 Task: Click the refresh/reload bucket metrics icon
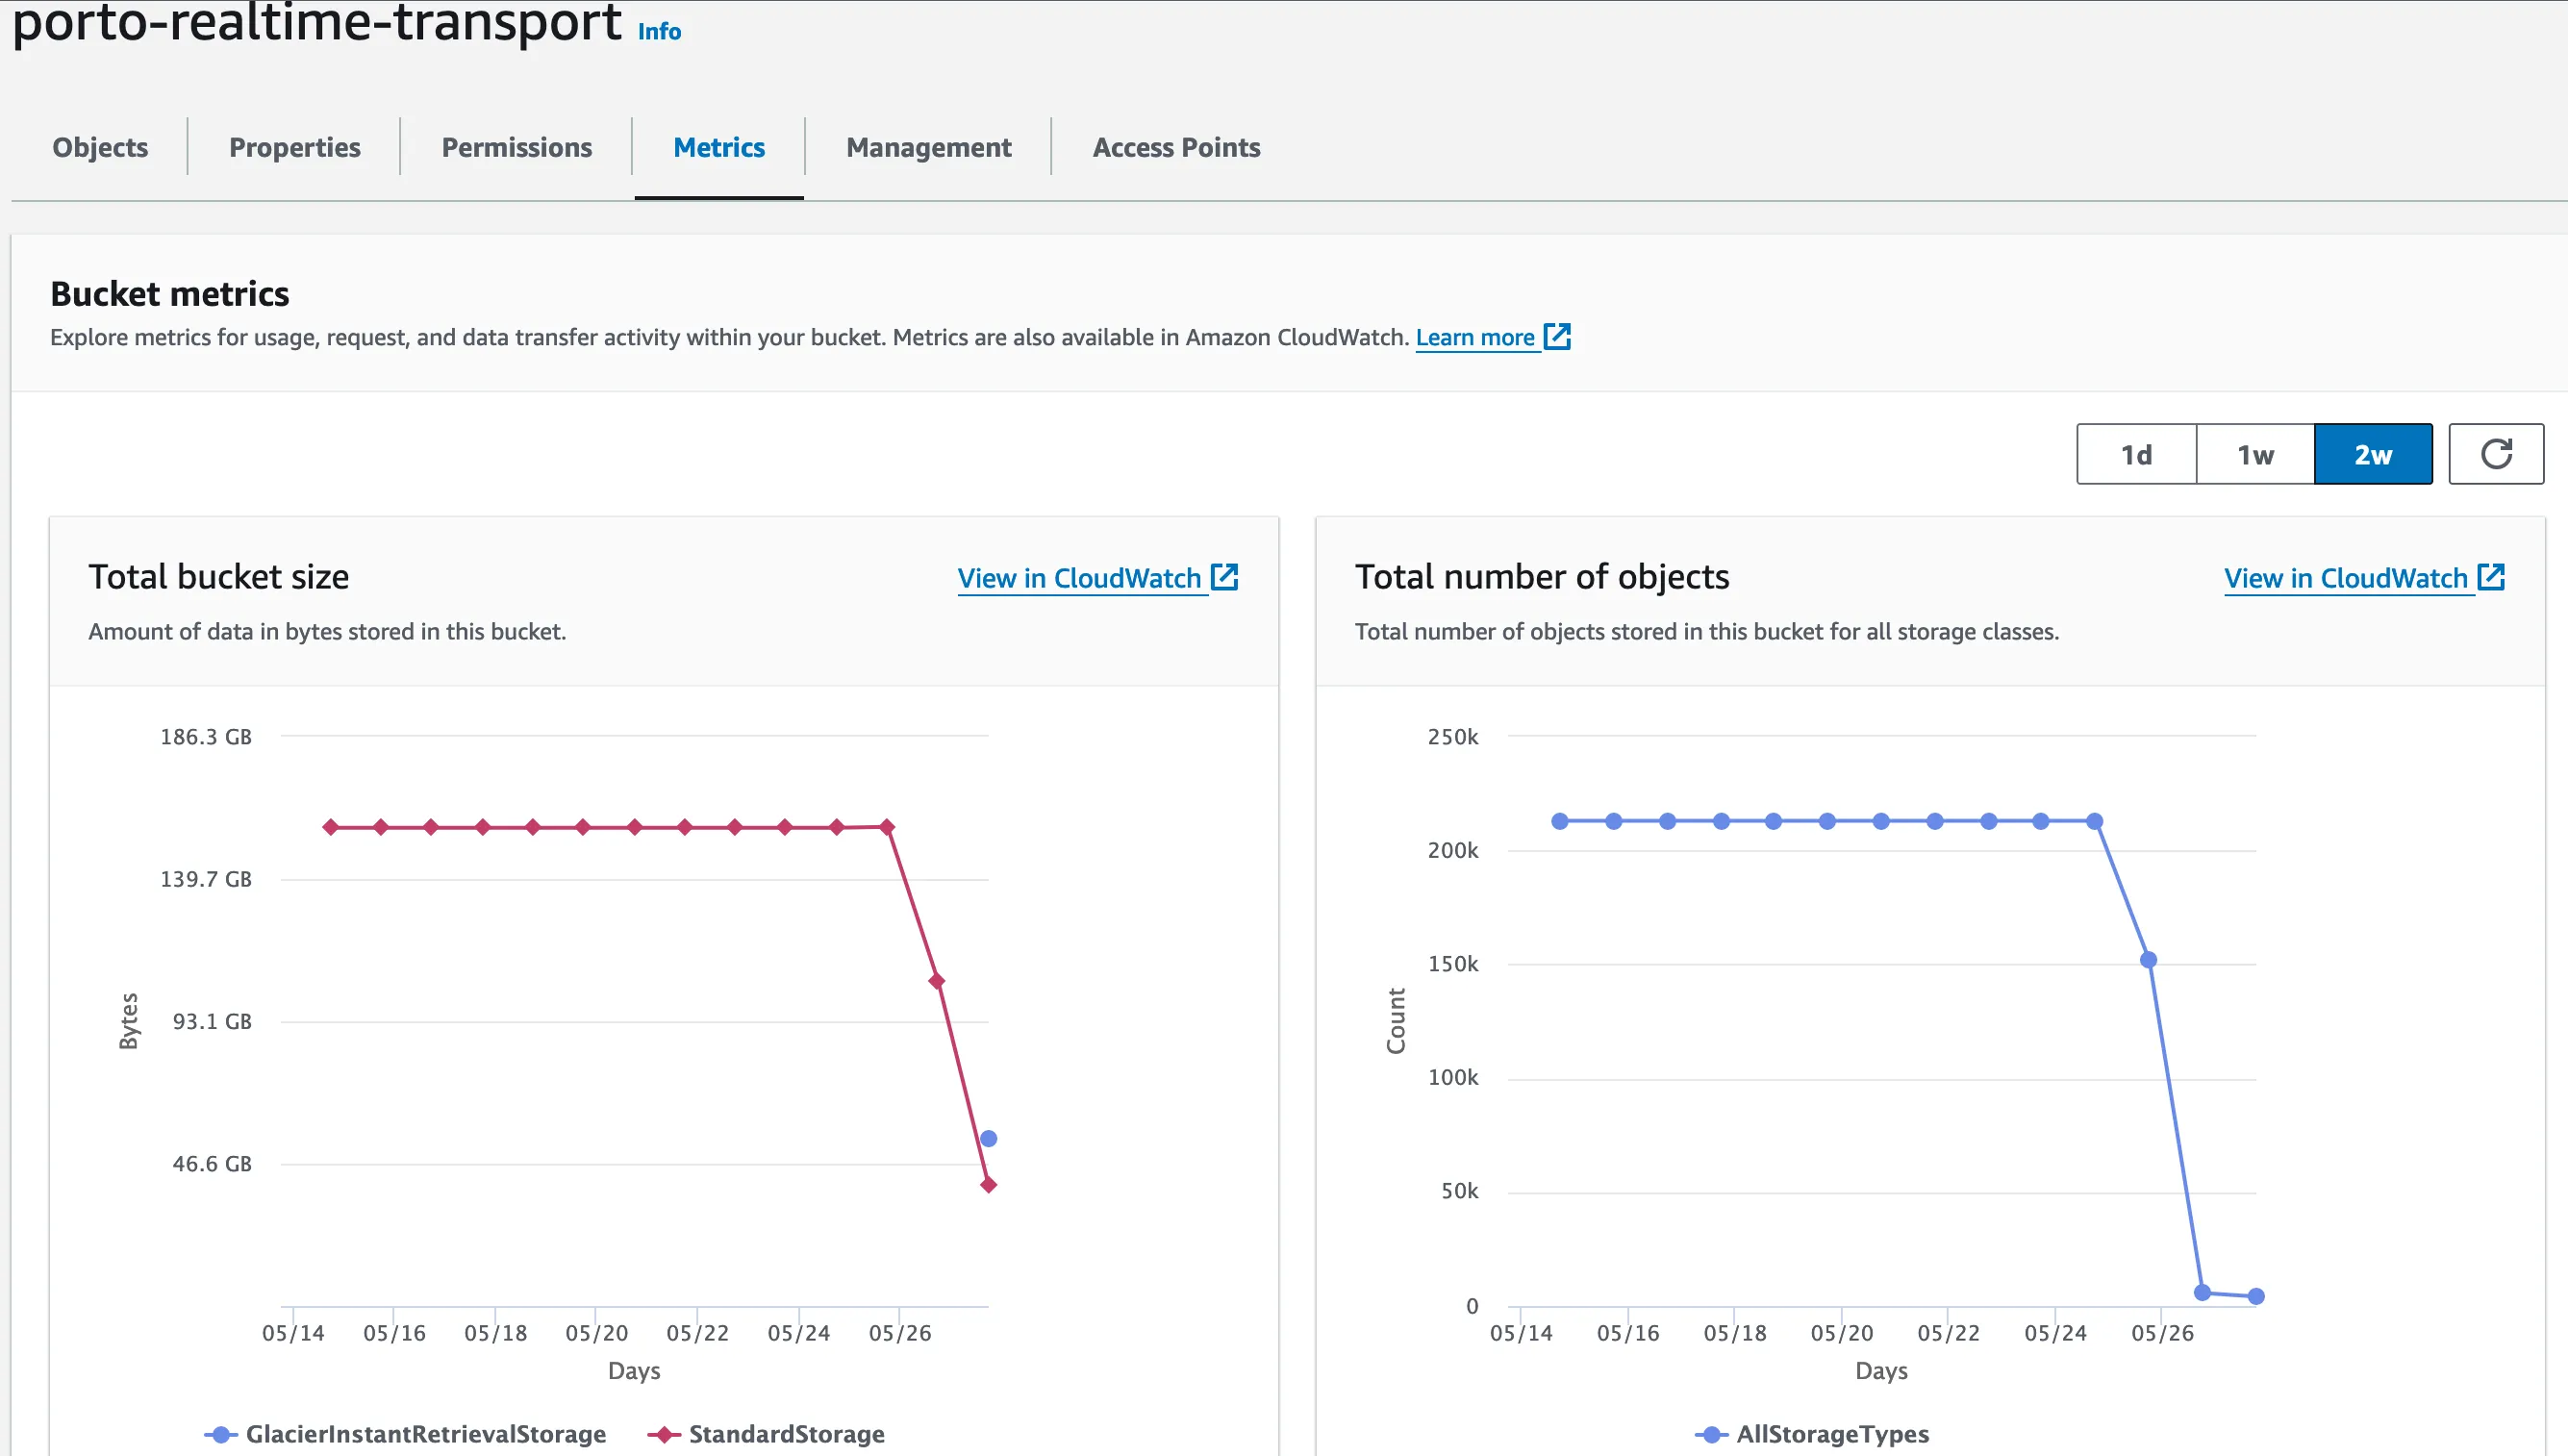2496,455
